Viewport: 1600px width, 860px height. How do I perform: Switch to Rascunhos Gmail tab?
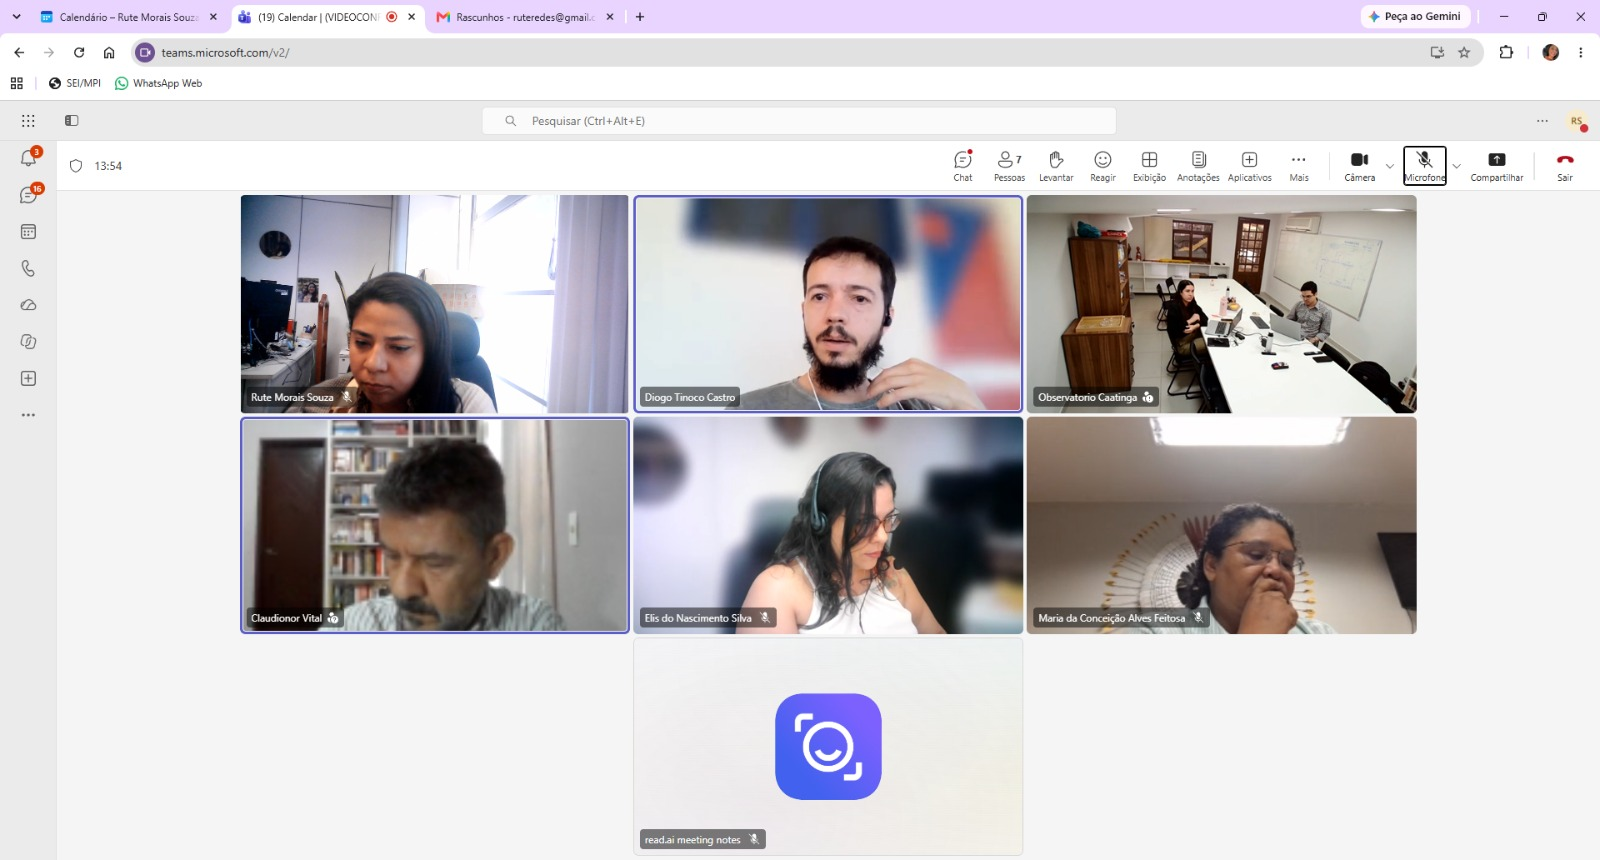[525, 17]
